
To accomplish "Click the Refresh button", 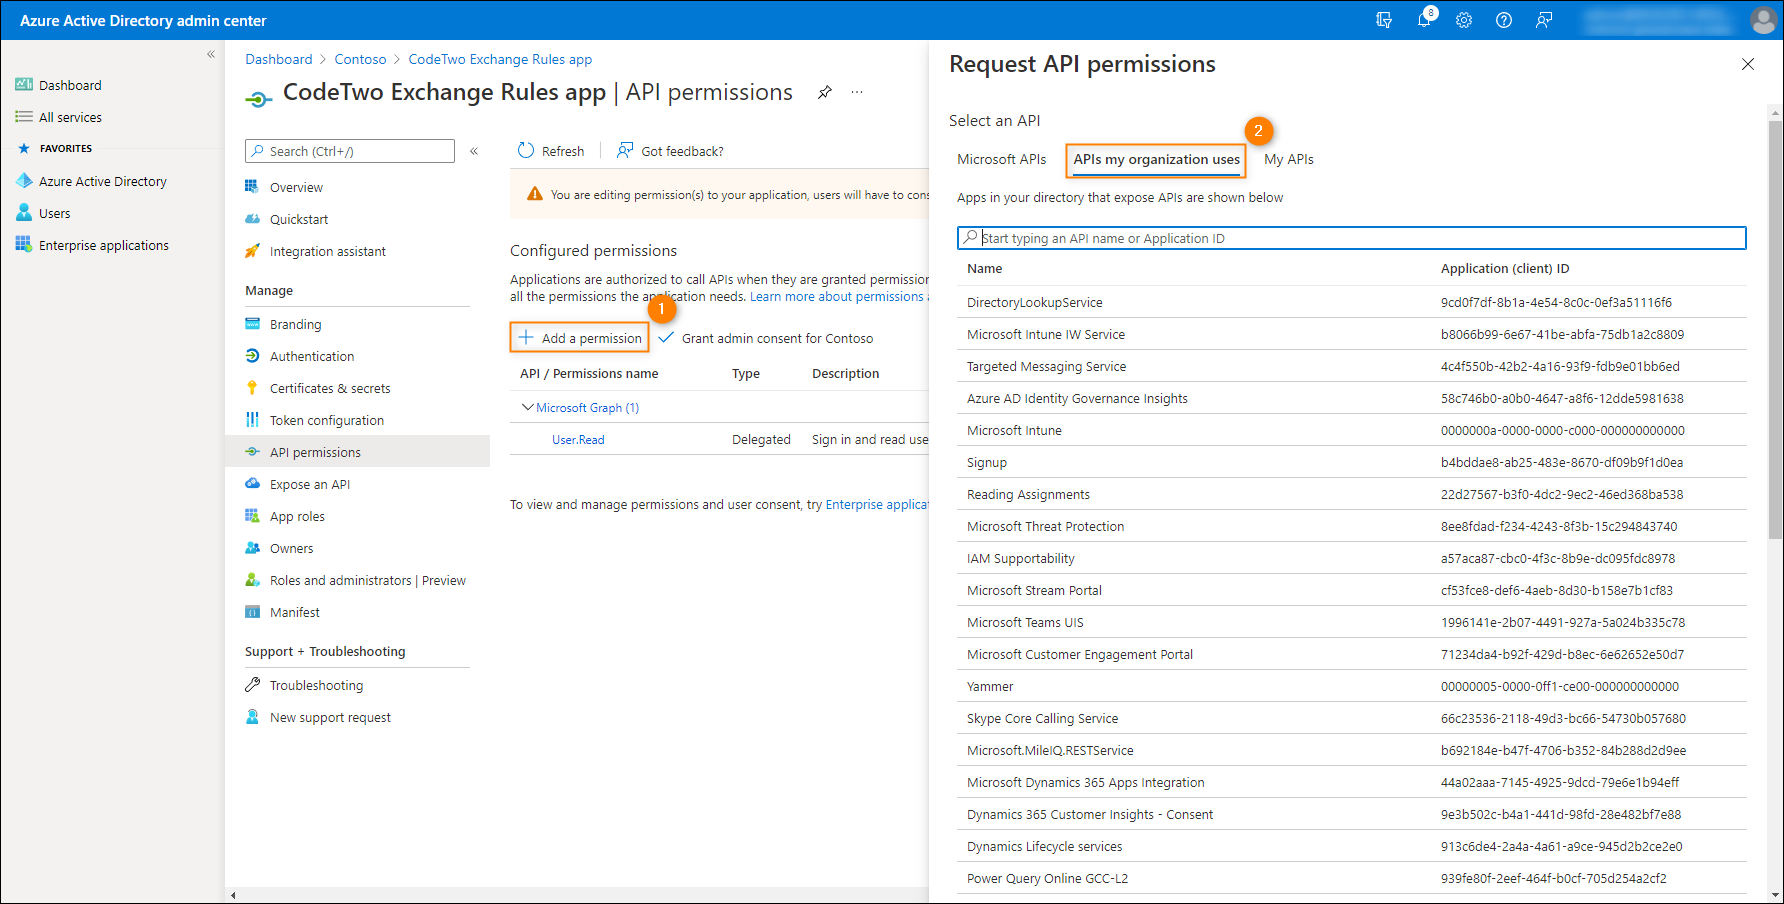I will point(551,151).
